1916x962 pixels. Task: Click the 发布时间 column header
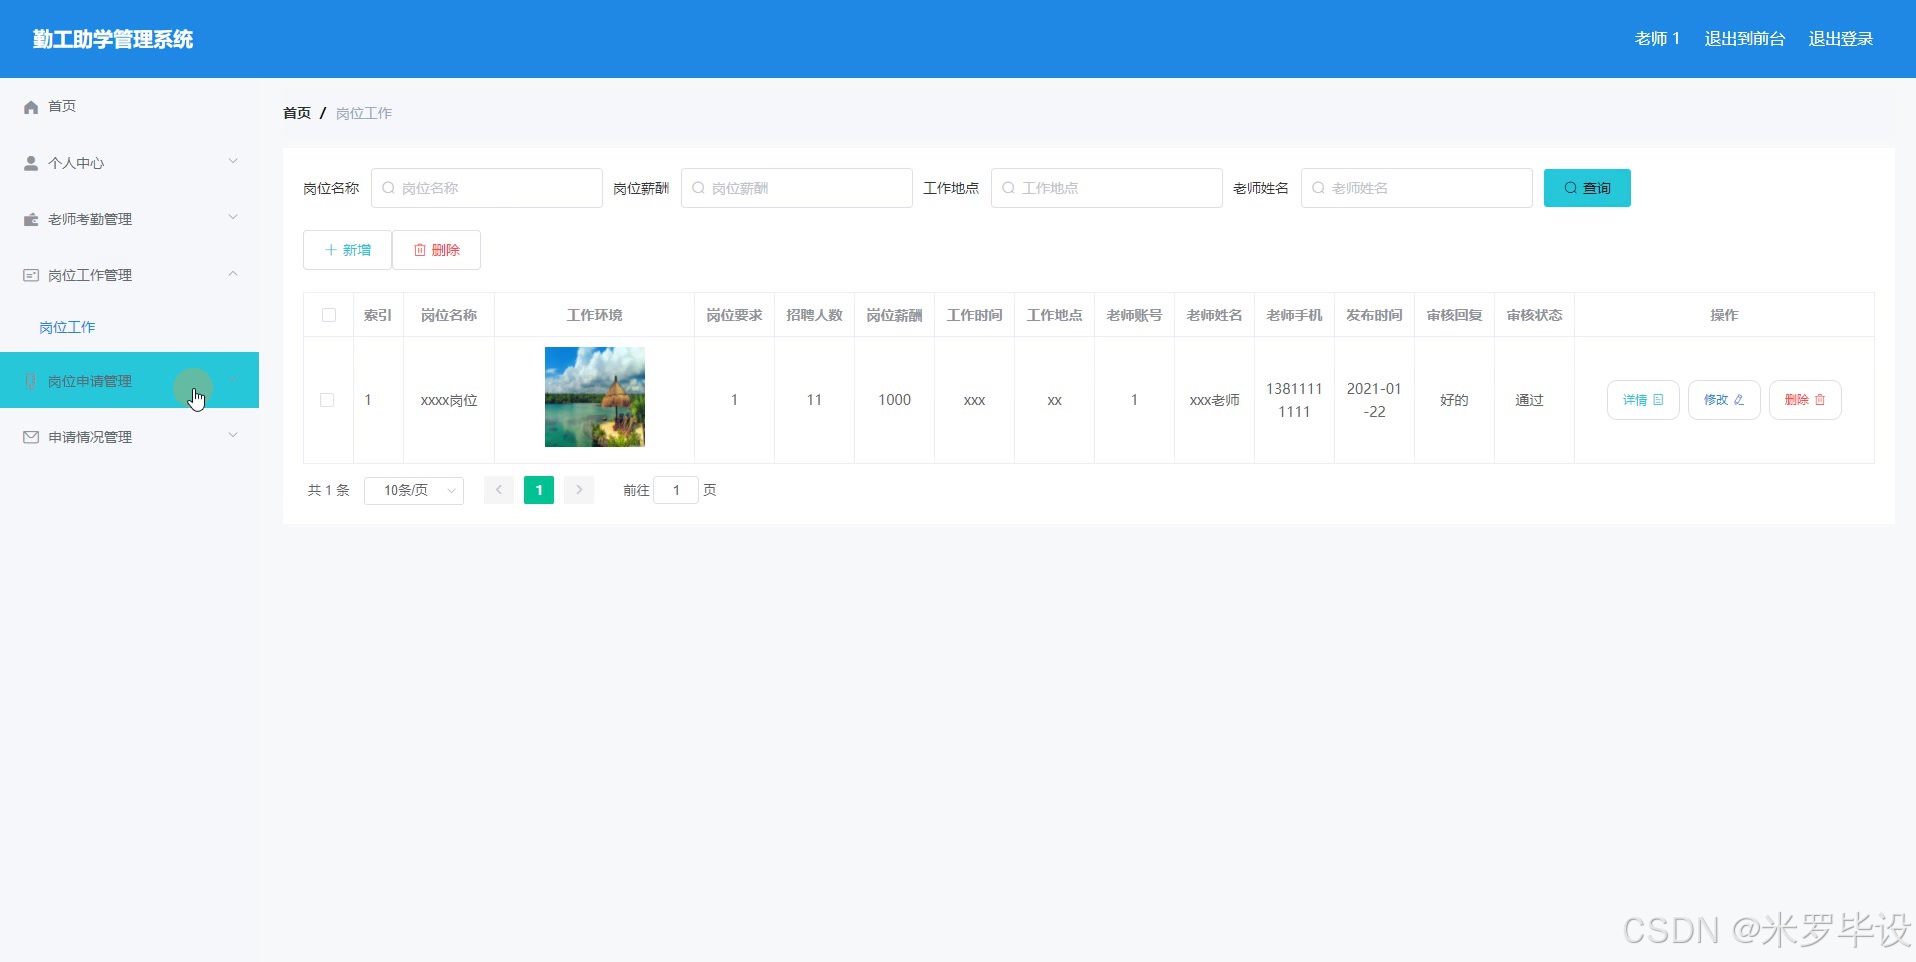(1374, 315)
